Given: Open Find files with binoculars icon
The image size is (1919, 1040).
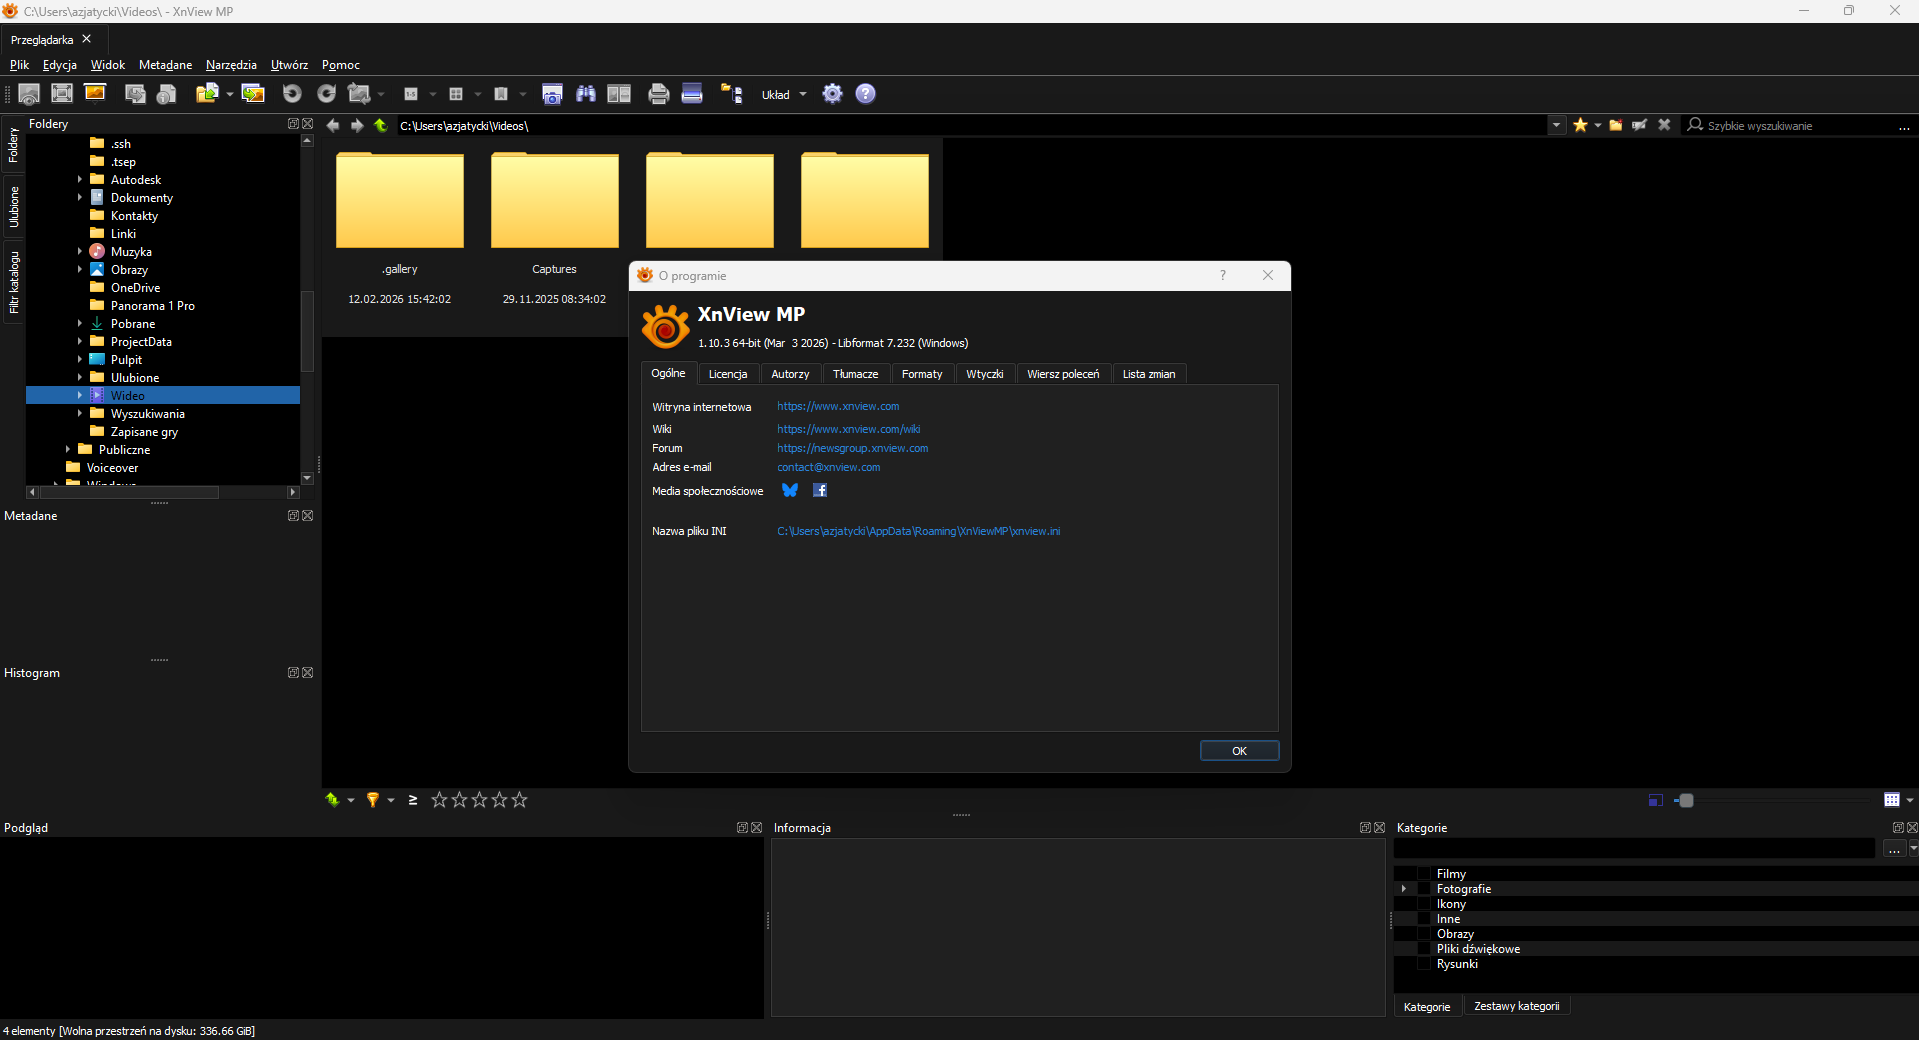Looking at the screenshot, I should click(586, 94).
